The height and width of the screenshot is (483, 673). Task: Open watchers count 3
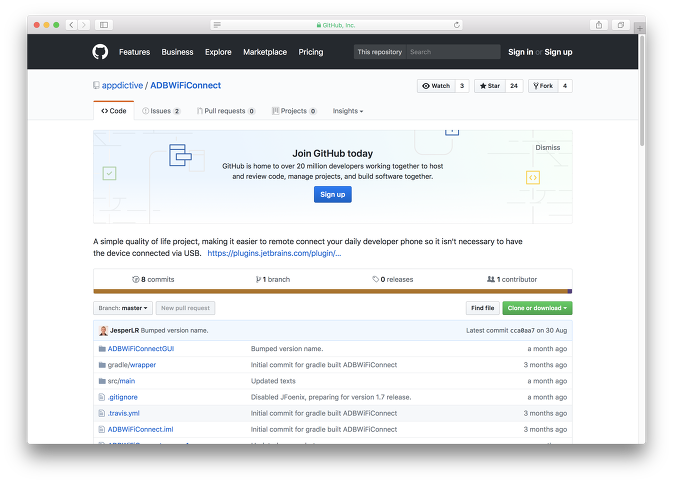click(x=462, y=86)
